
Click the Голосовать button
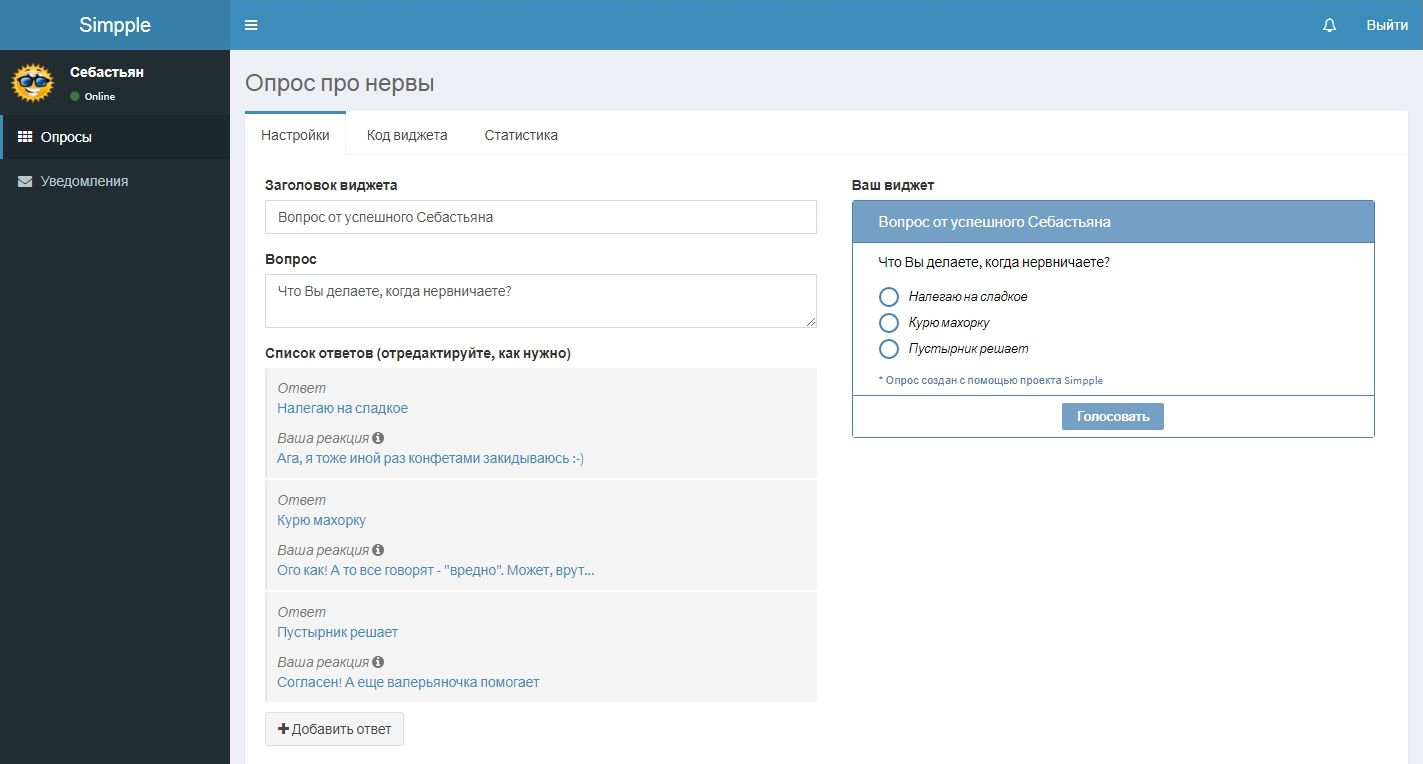click(1113, 416)
